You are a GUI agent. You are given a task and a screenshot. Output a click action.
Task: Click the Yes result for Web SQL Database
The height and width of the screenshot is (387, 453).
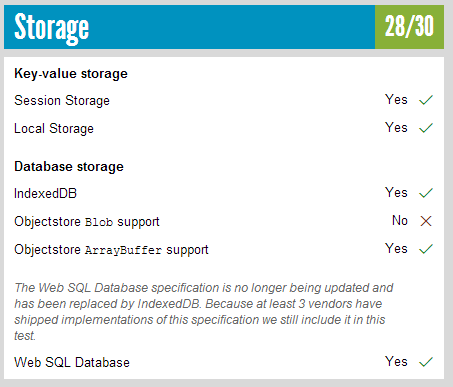tap(396, 361)
